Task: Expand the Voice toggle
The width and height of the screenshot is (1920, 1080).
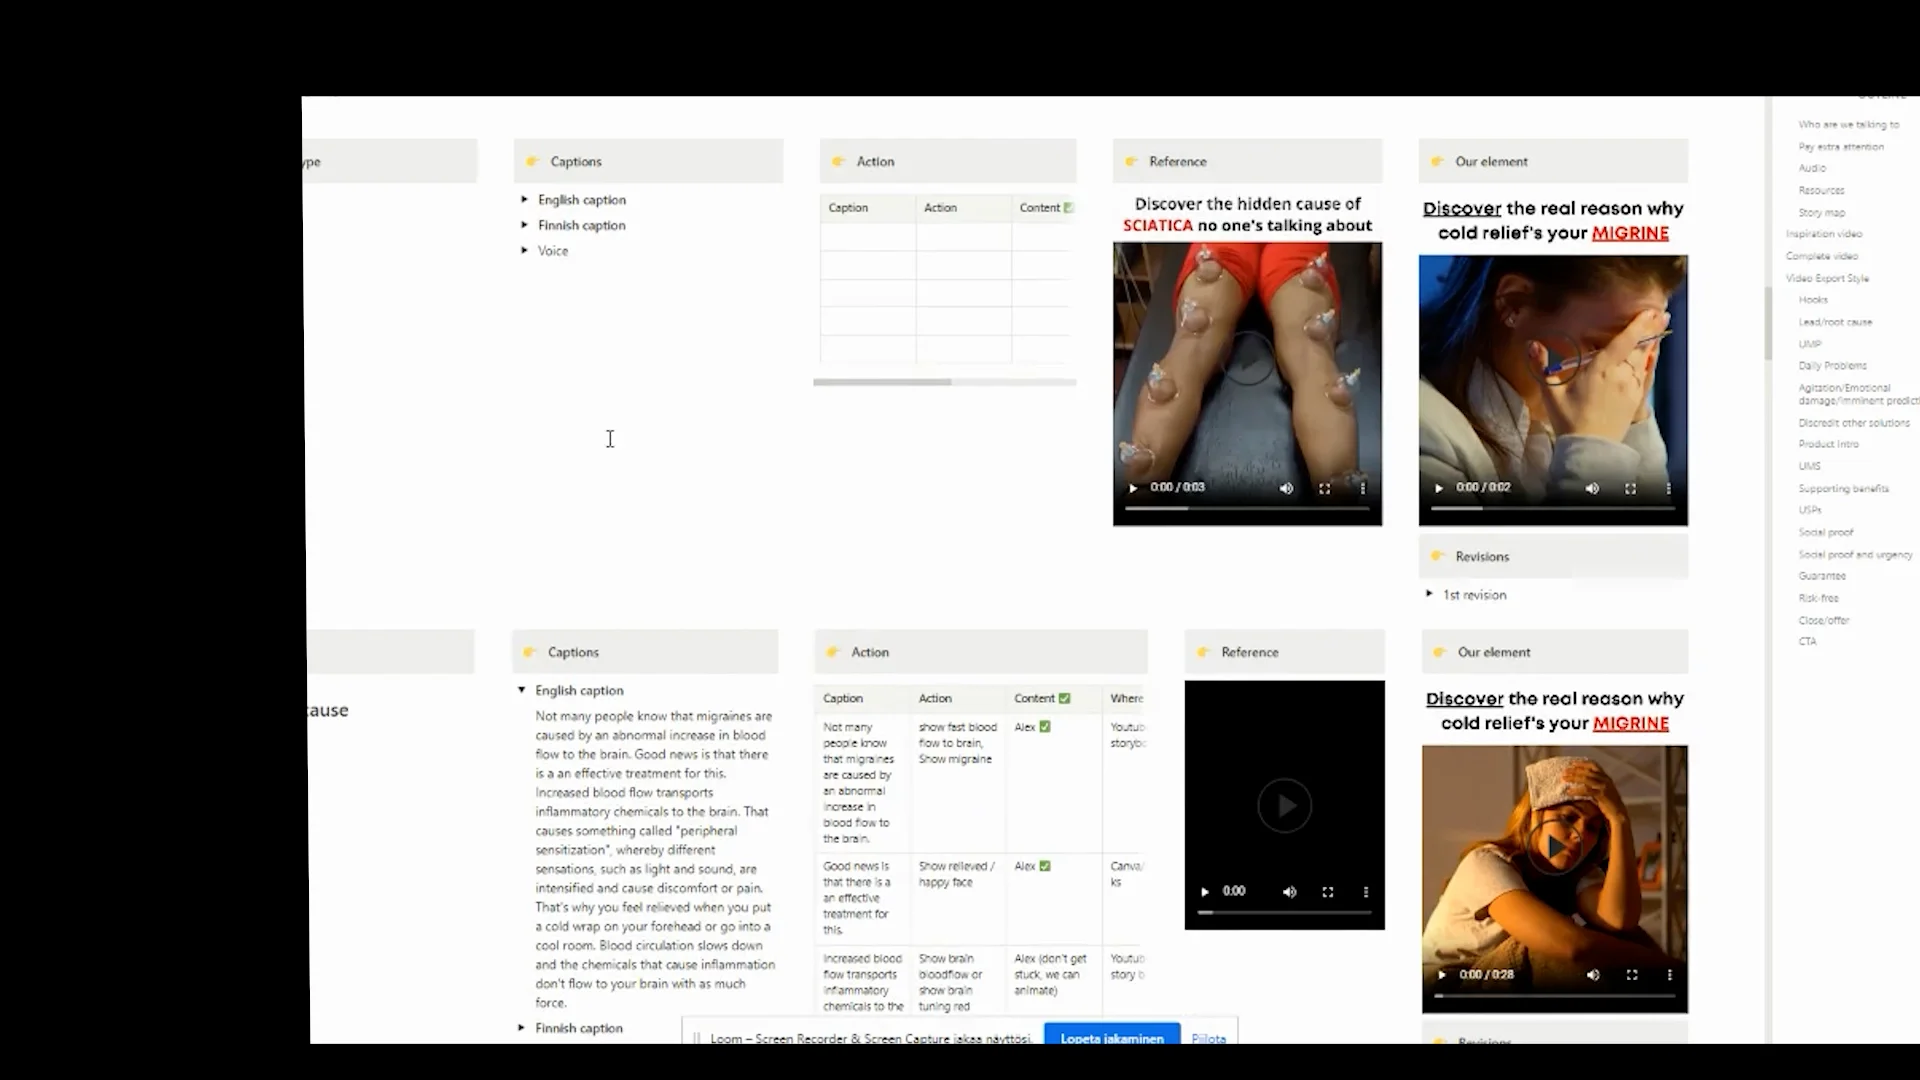Action: pos(524,250)
